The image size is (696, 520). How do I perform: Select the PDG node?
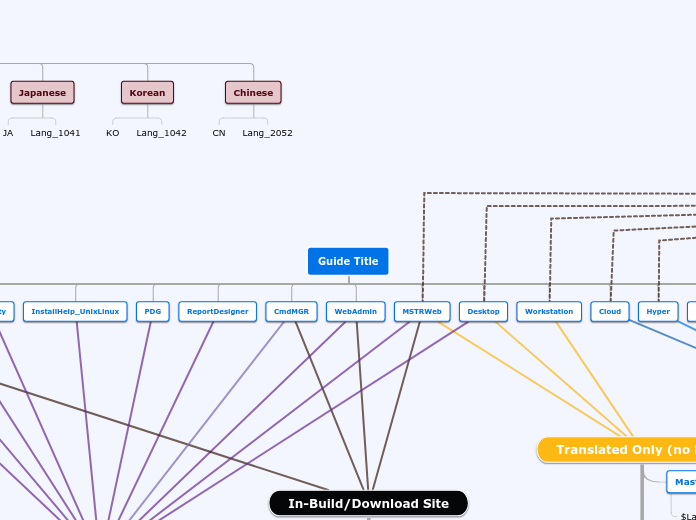click(153, 311)
